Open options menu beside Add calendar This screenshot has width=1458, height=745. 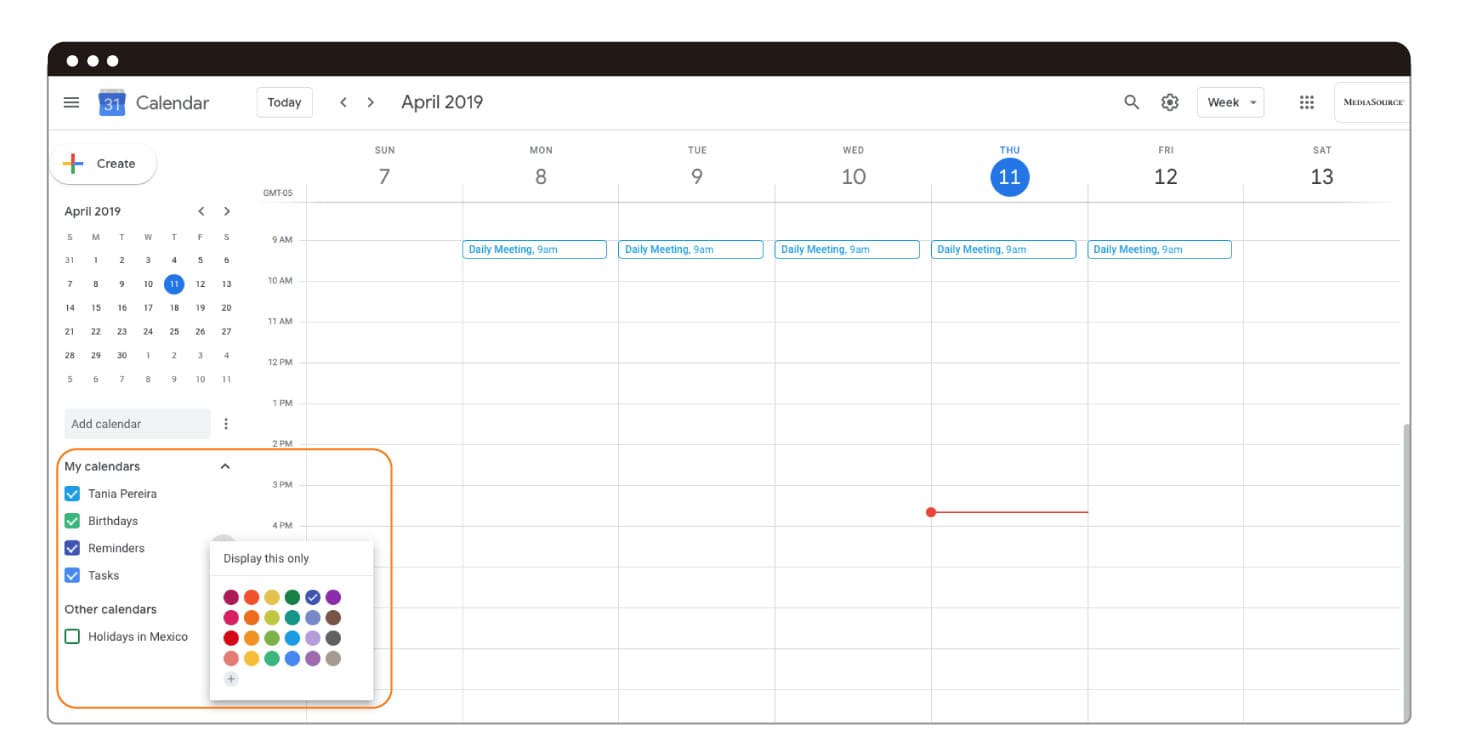(226, 424)
